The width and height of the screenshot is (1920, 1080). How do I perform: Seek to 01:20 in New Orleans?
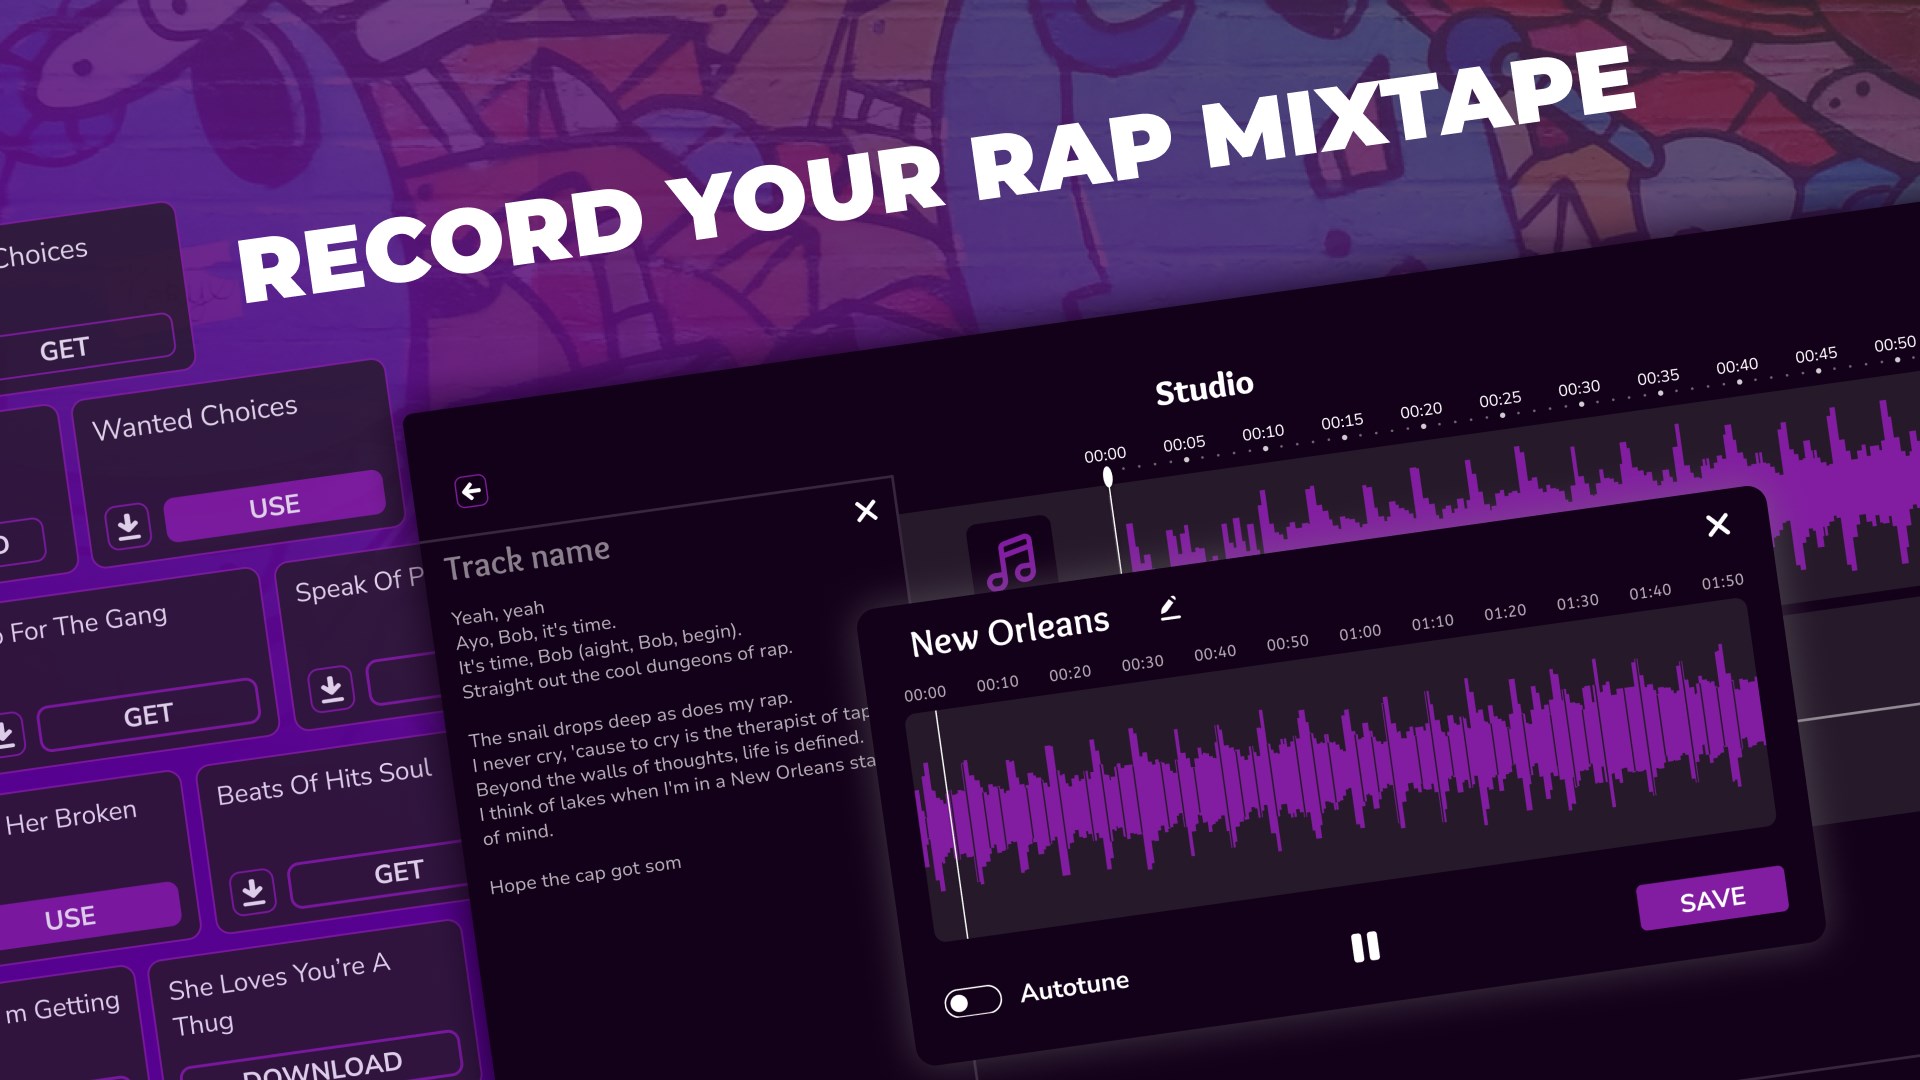[x=1505, y=612]
